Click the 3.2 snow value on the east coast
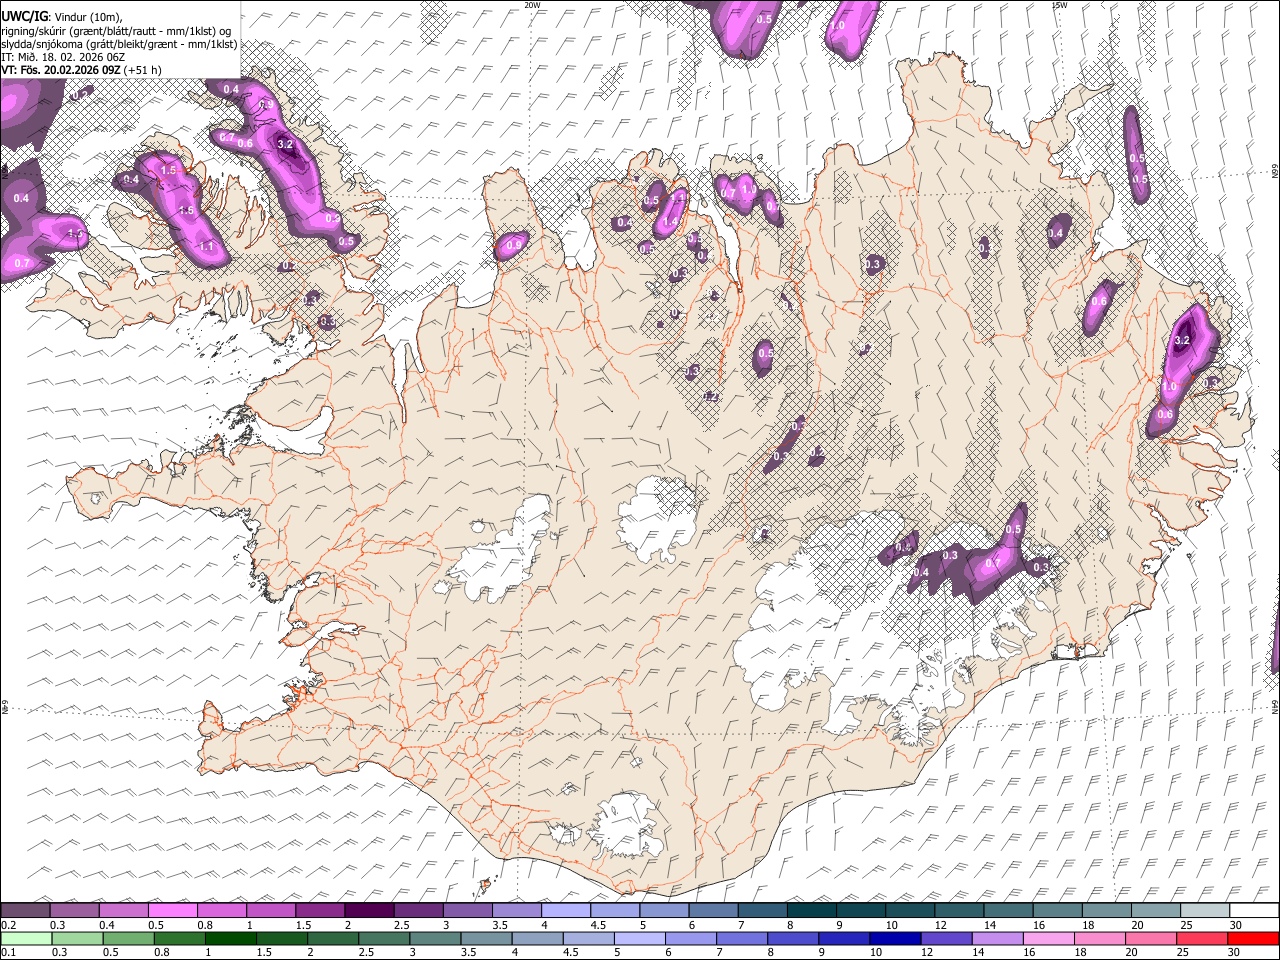The height and width of the screenshot is (960, 1280). click(1181, 340)
